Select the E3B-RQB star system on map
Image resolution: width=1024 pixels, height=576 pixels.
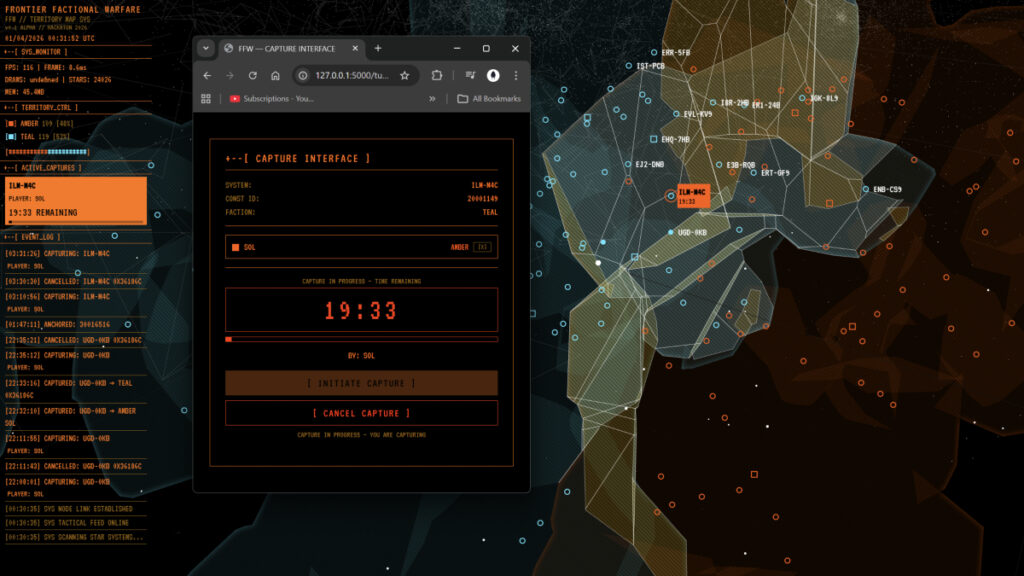click(x=719, y=165)
